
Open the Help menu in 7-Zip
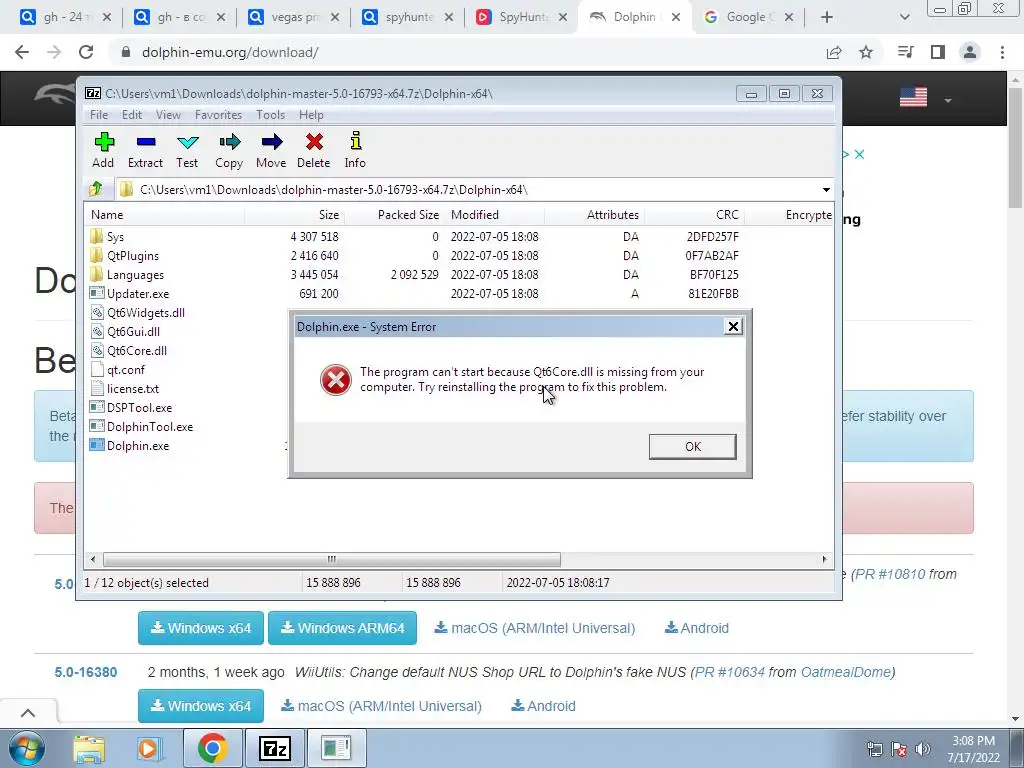[x=311, y=115]
